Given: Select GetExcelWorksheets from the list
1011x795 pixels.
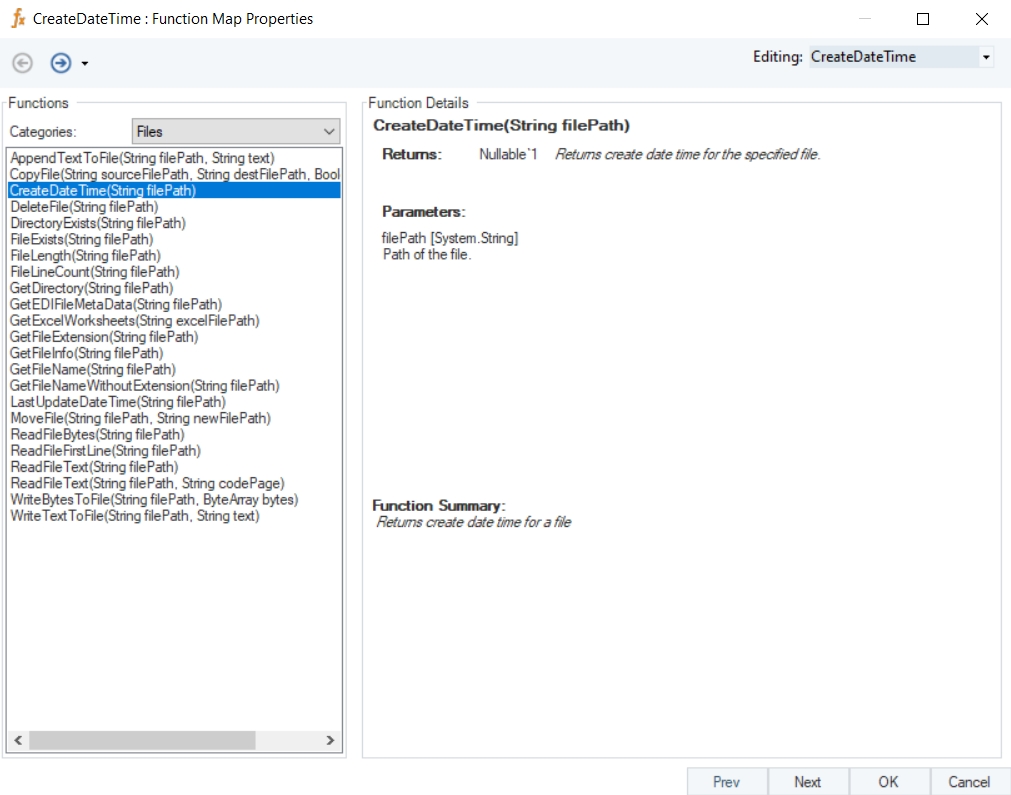Looking at the screenshot, I should (135, 321).
